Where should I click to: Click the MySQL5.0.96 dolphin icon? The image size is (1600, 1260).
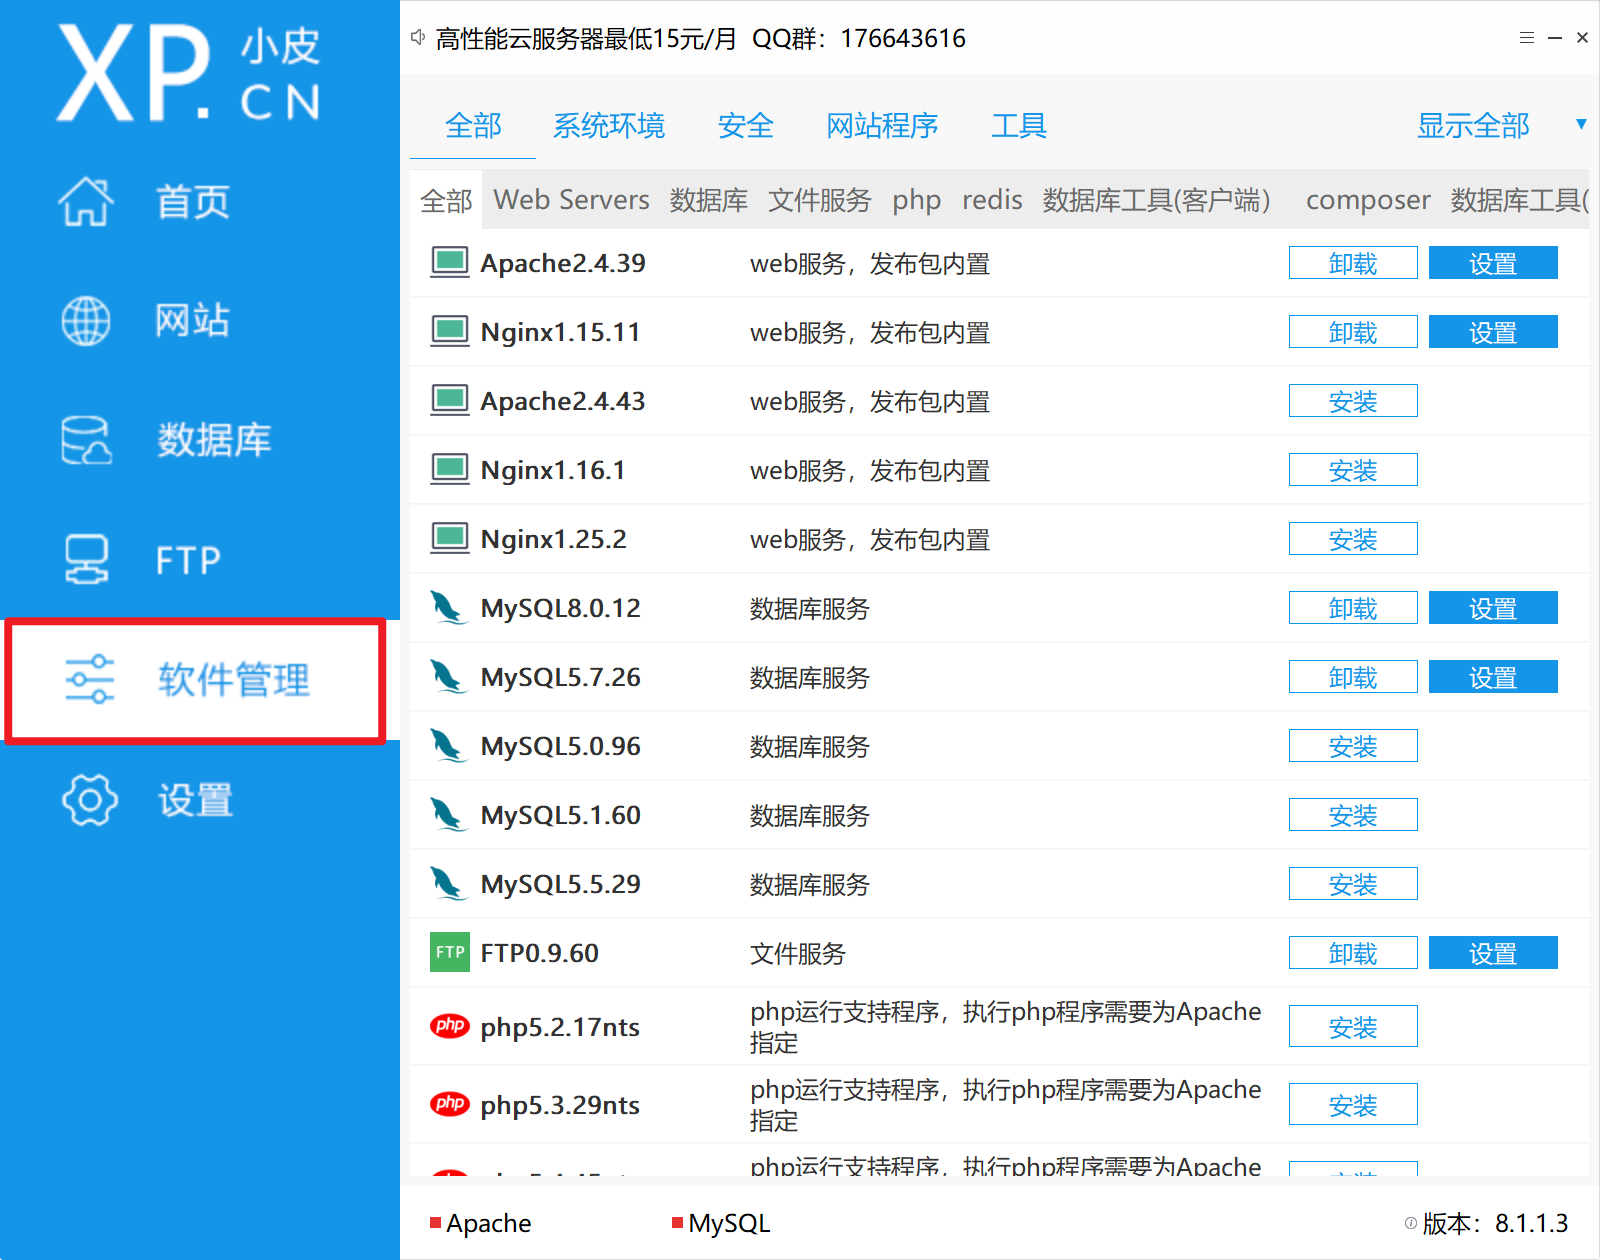(448, 746)
